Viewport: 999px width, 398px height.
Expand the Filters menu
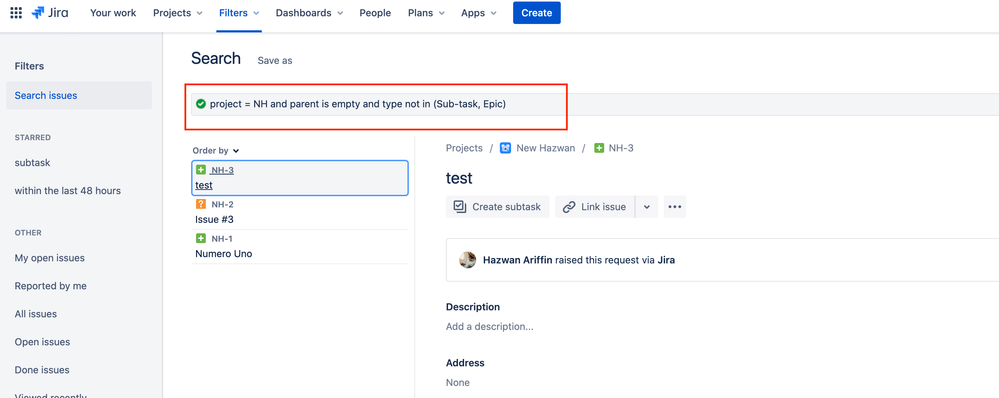[239, 13]
